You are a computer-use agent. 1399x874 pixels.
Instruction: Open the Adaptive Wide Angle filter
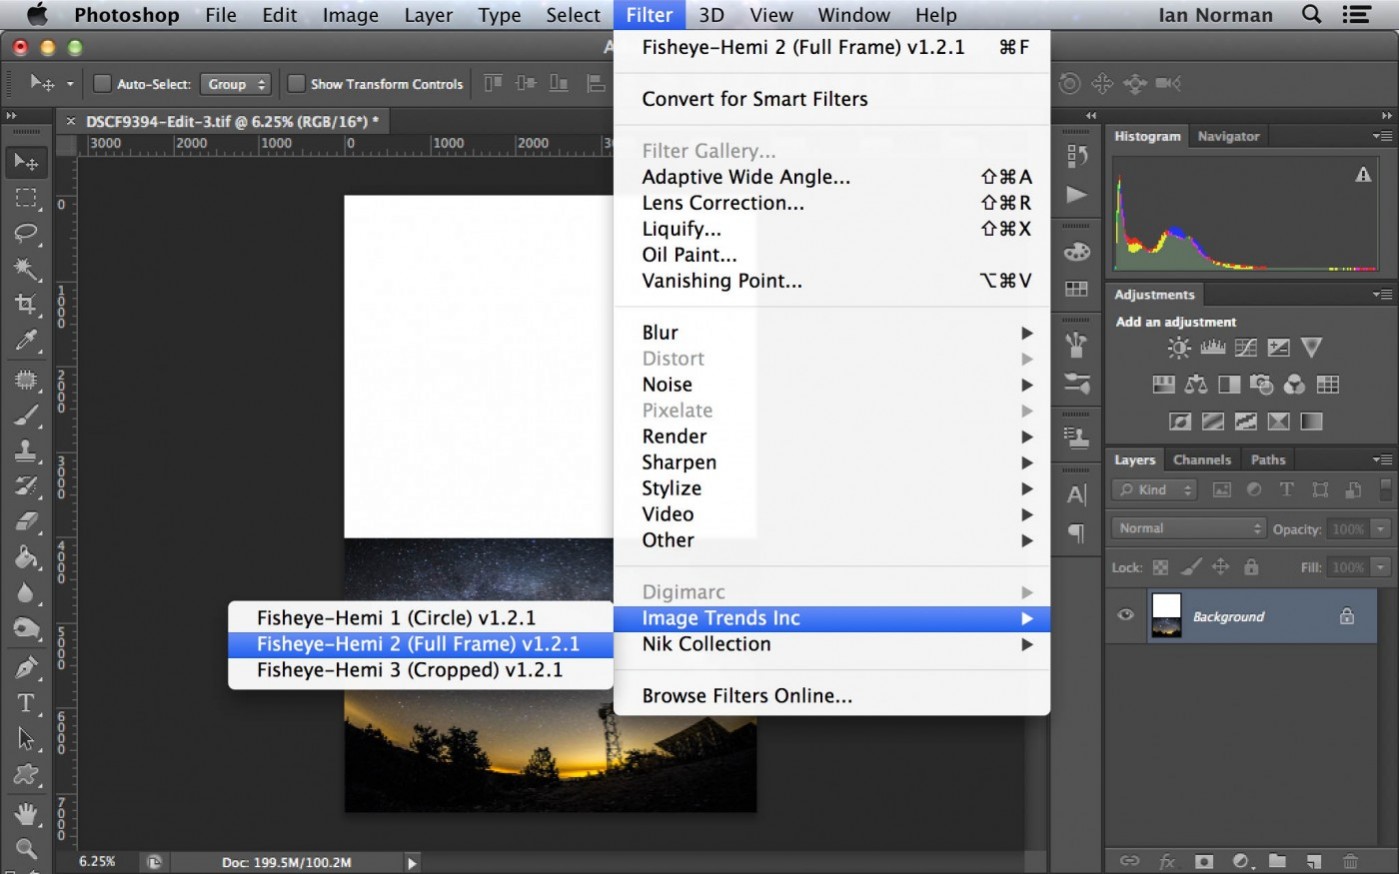[832, 177]
